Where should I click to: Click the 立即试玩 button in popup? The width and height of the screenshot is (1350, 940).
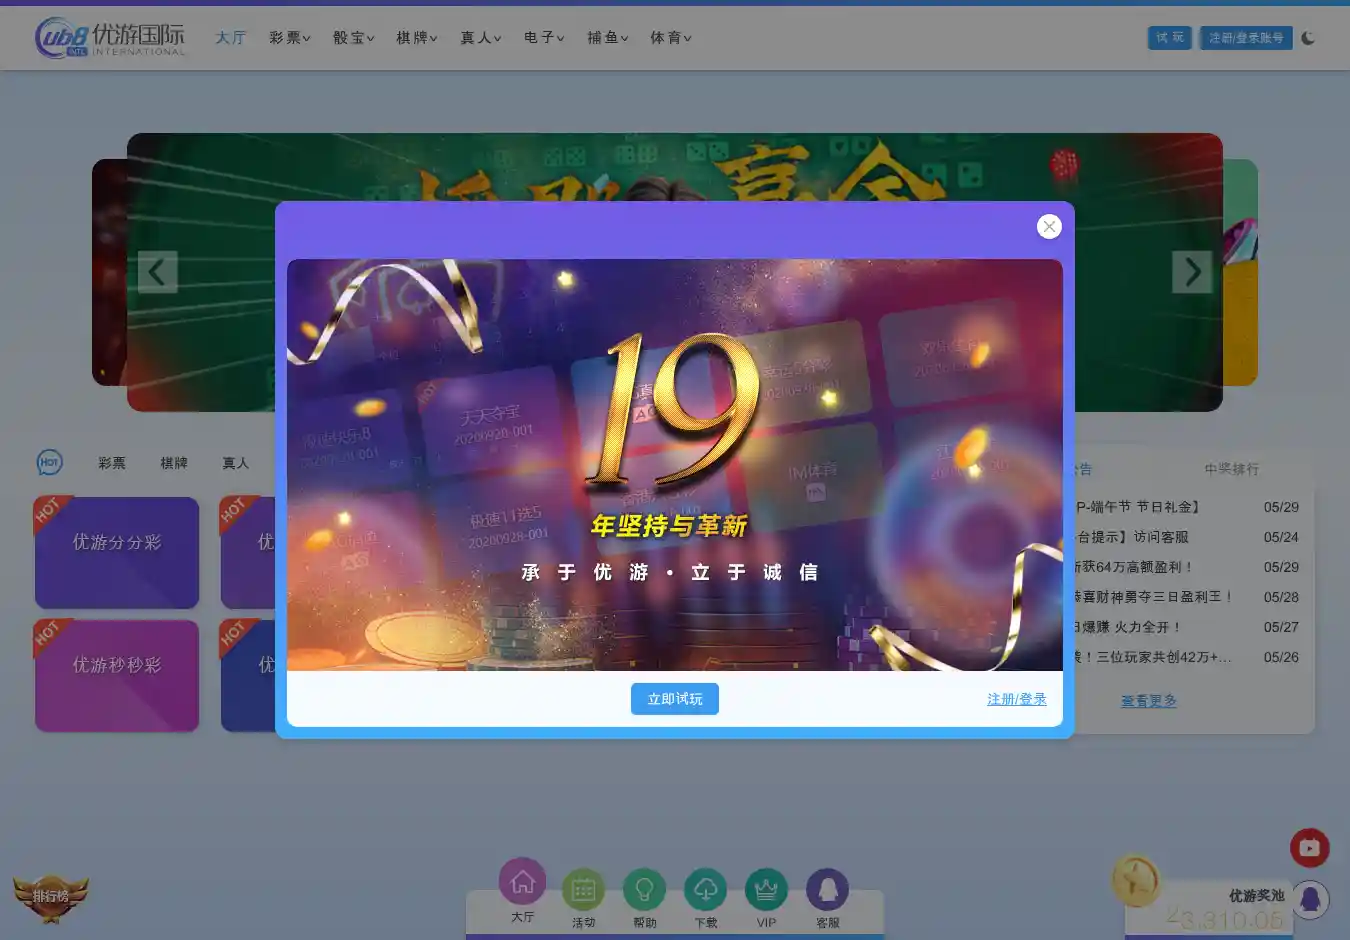675,699
